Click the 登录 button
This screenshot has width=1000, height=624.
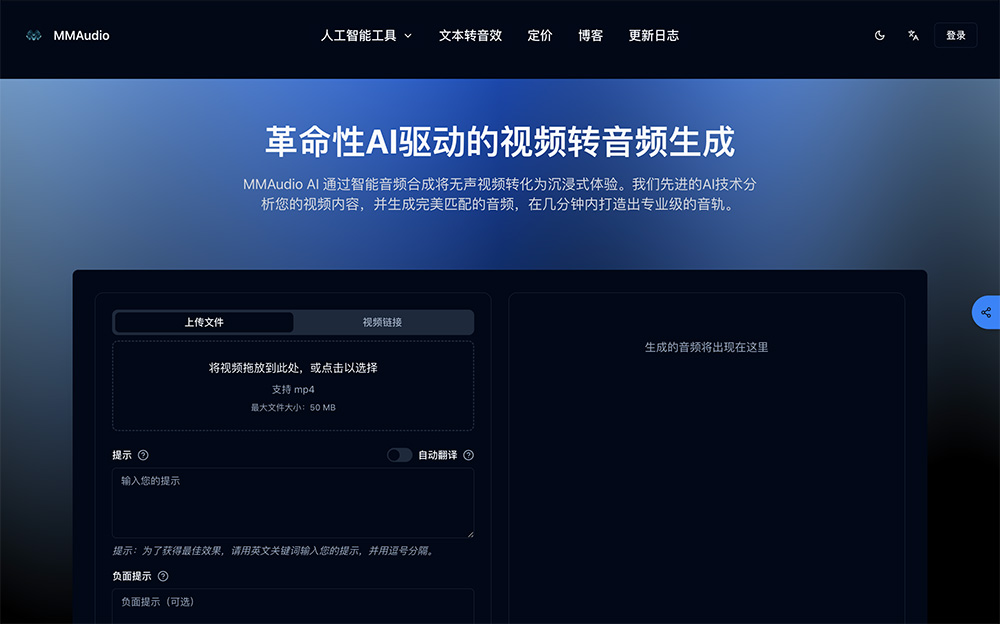click(x=955, y=36)
